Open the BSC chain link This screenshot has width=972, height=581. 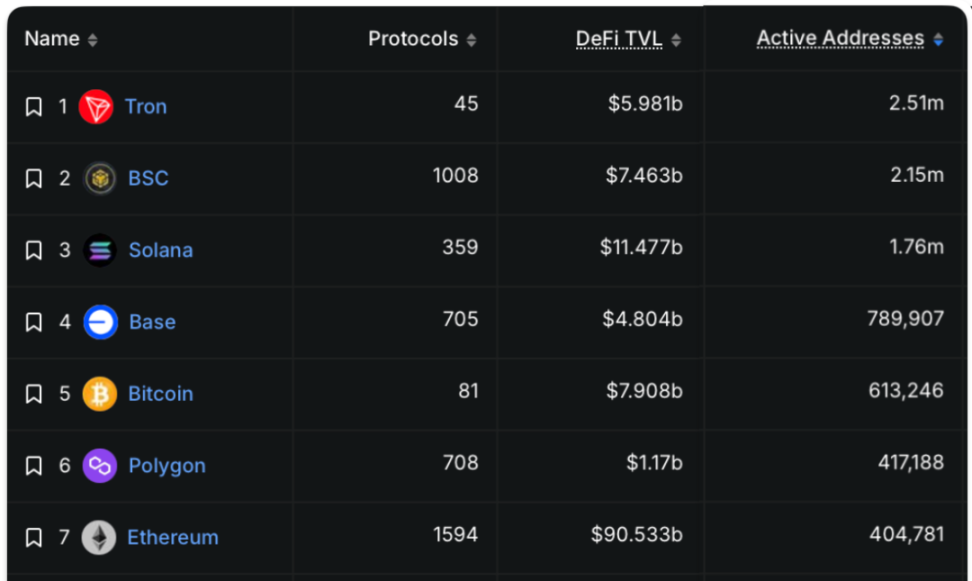148,179
